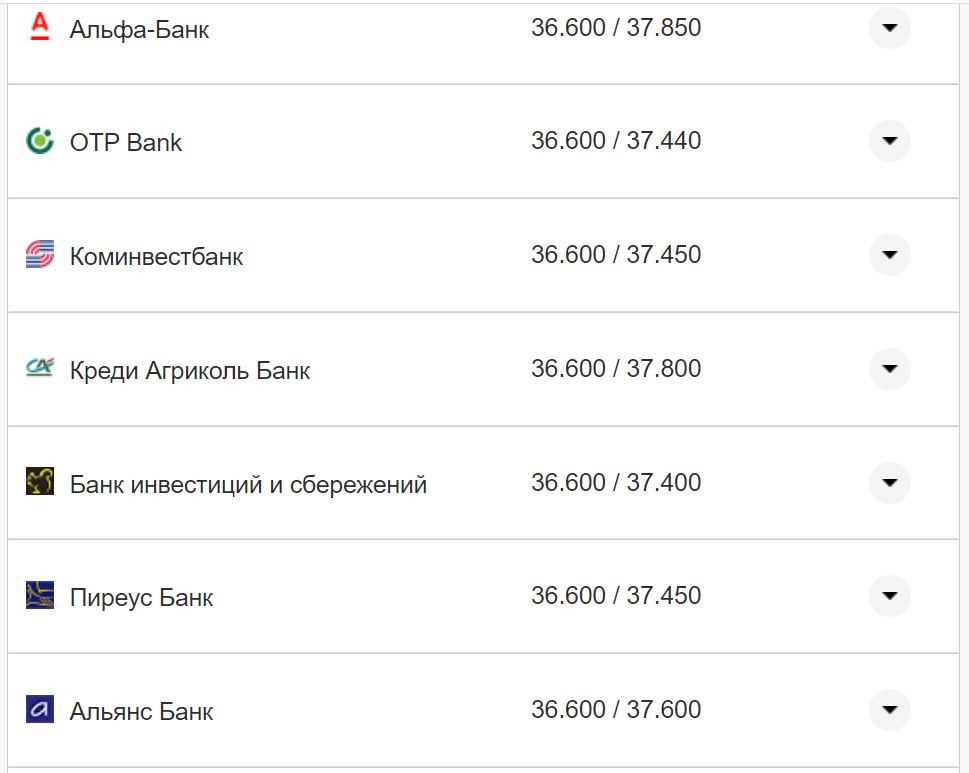
Task: Open the Пиреус Банк dropdown arrow
Action: (x=888, y=596)
